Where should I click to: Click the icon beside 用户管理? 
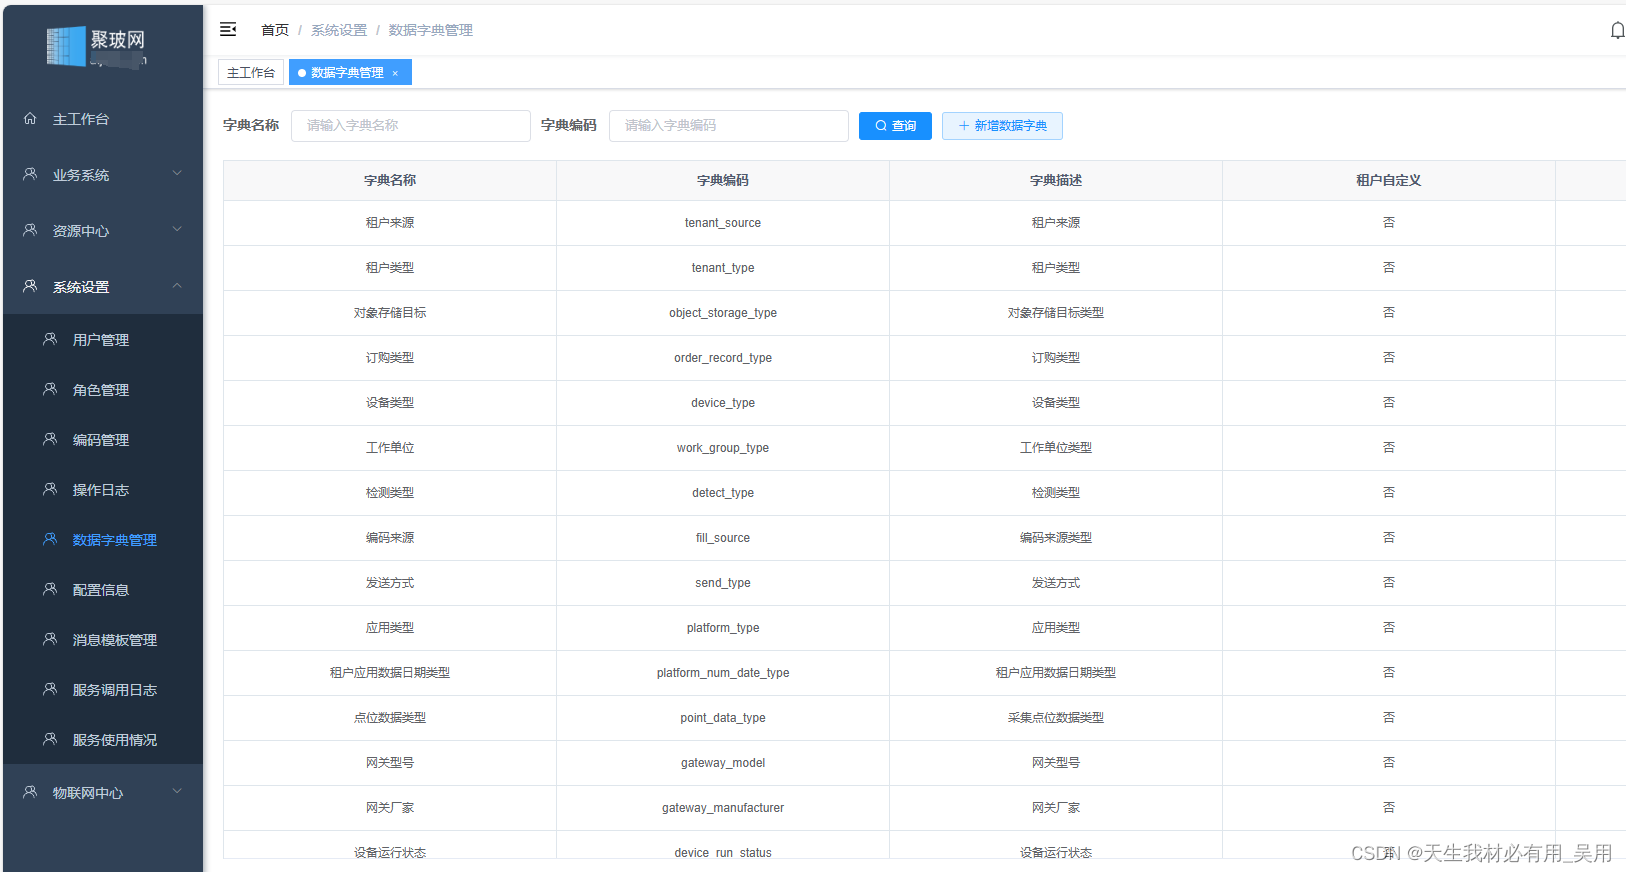point(50,339)
